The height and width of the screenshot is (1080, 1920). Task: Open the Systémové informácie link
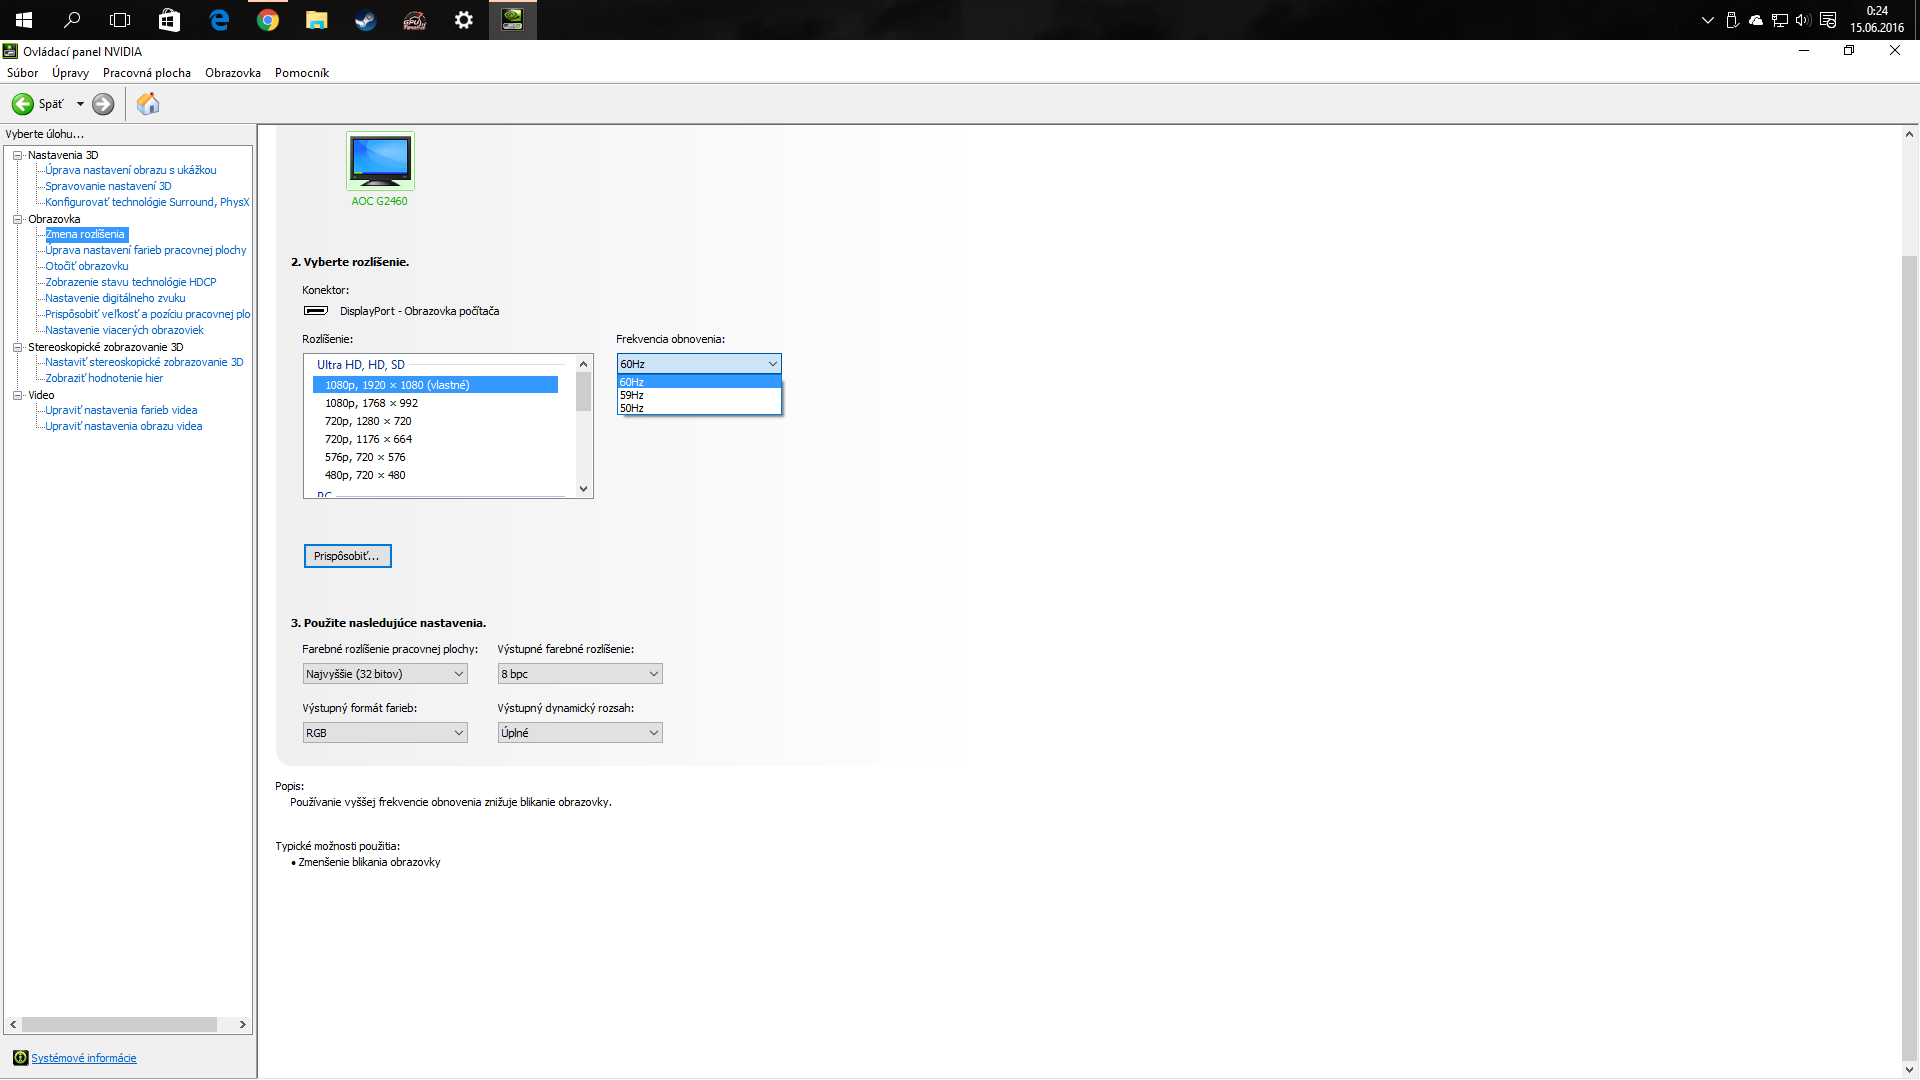point(84,1058)
